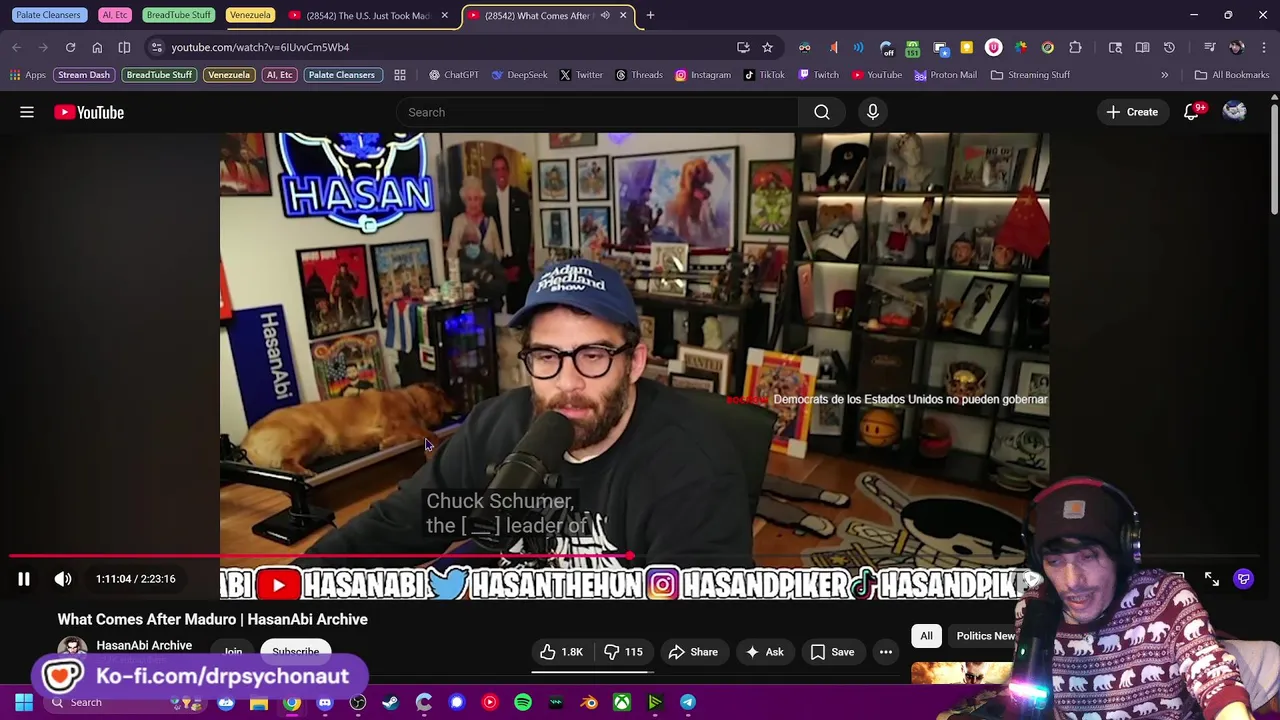Mute the video with the speaker icon

tap(63, 579)
